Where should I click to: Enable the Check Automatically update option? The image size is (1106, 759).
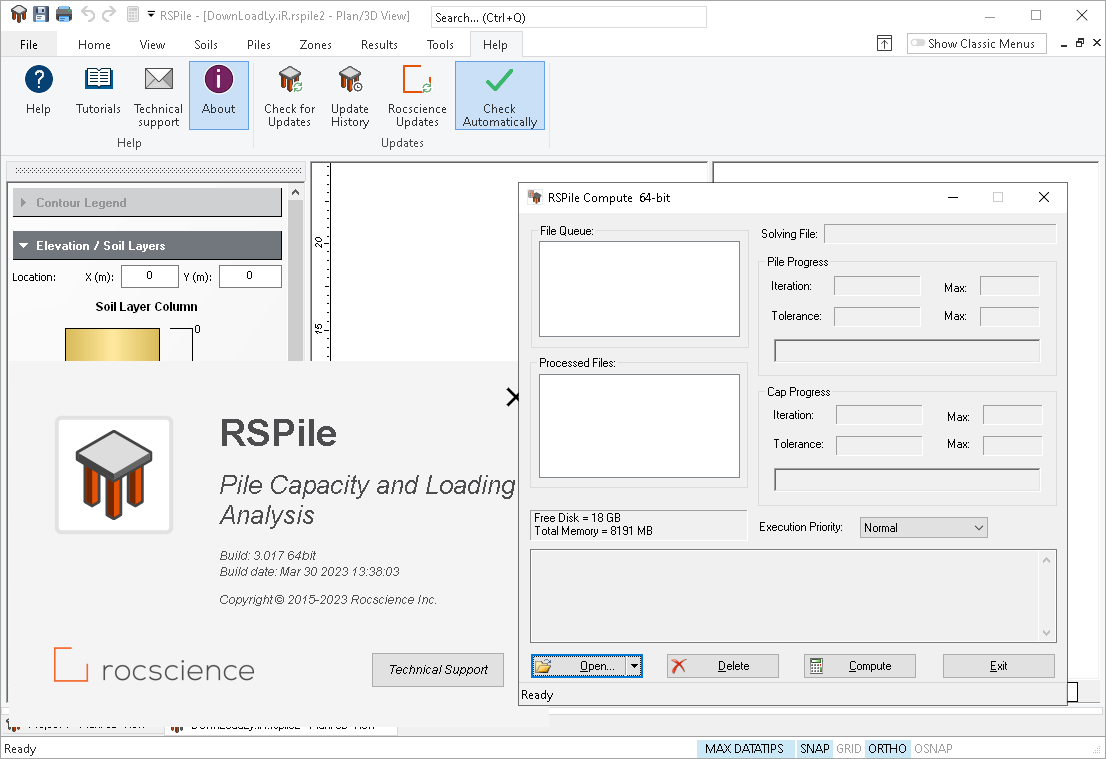(500, 95)
